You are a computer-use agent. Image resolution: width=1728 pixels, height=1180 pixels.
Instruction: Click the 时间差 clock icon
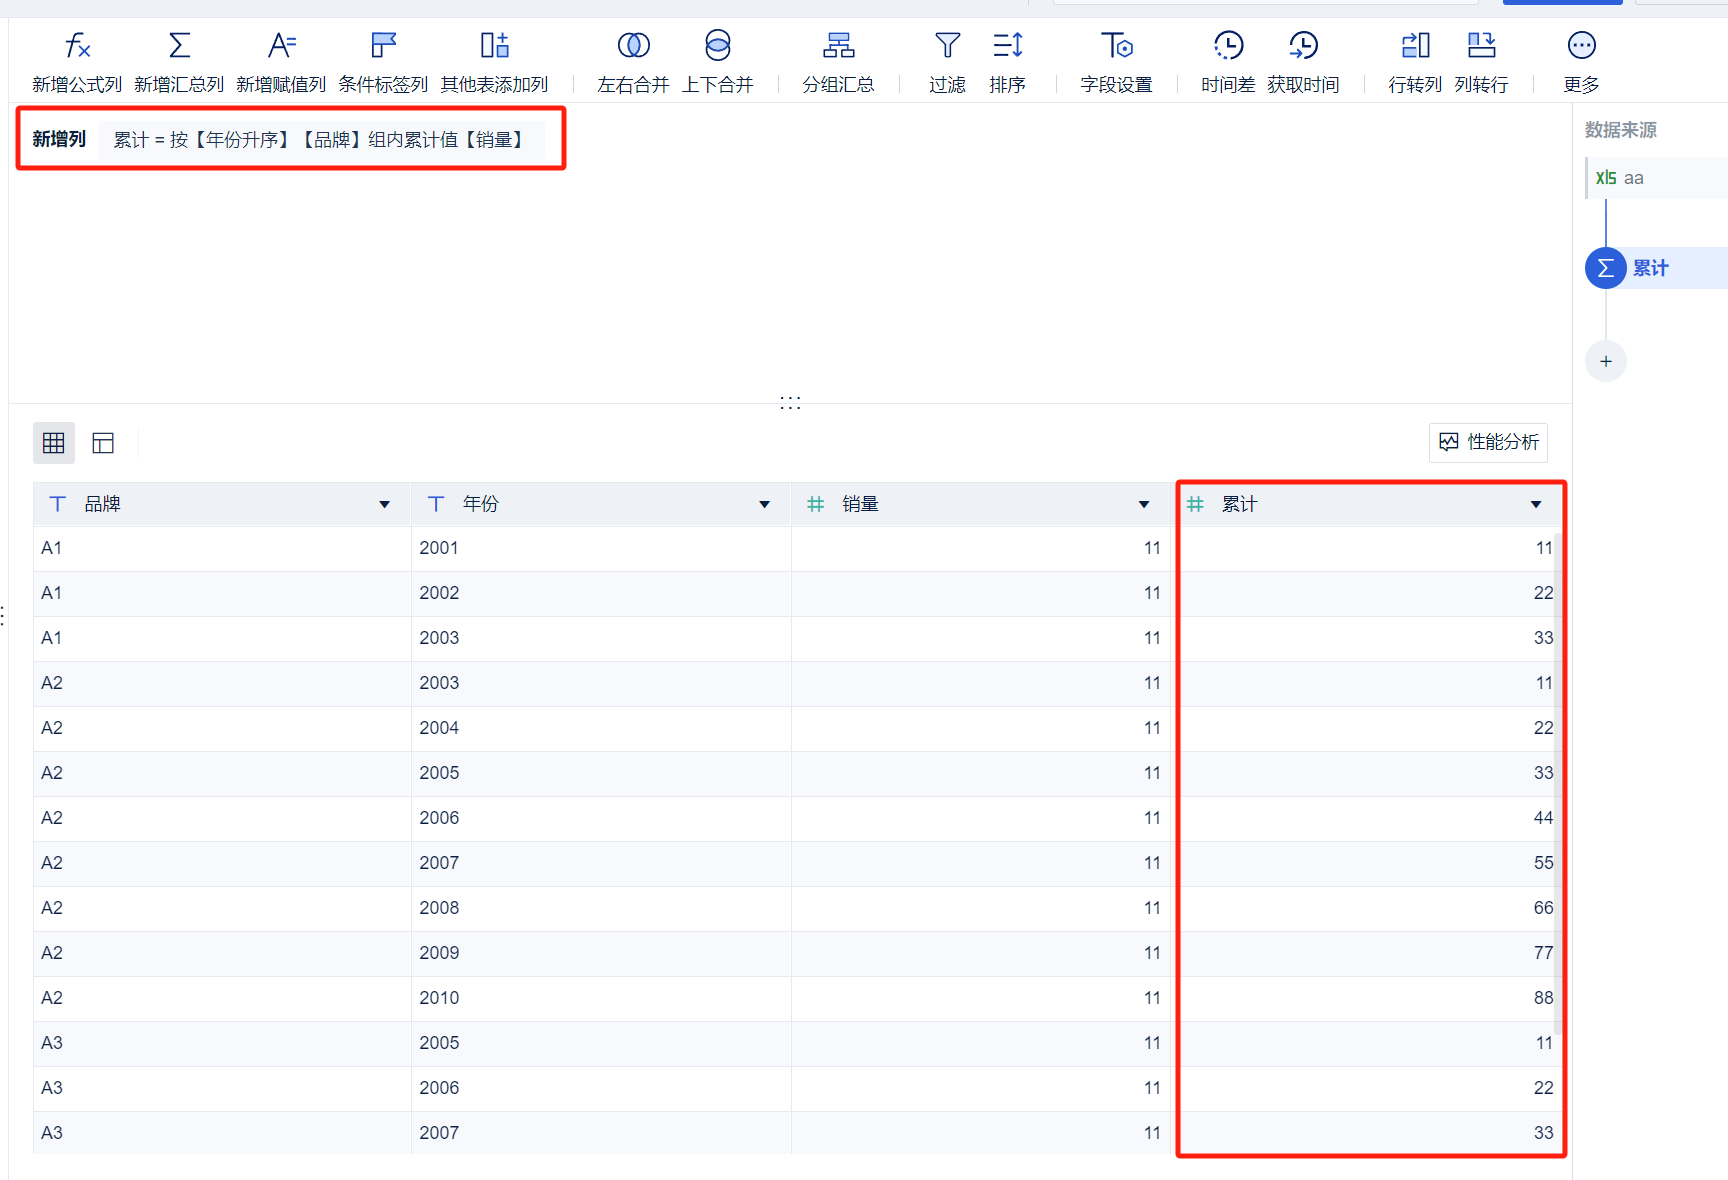[x=1228, y=46]
